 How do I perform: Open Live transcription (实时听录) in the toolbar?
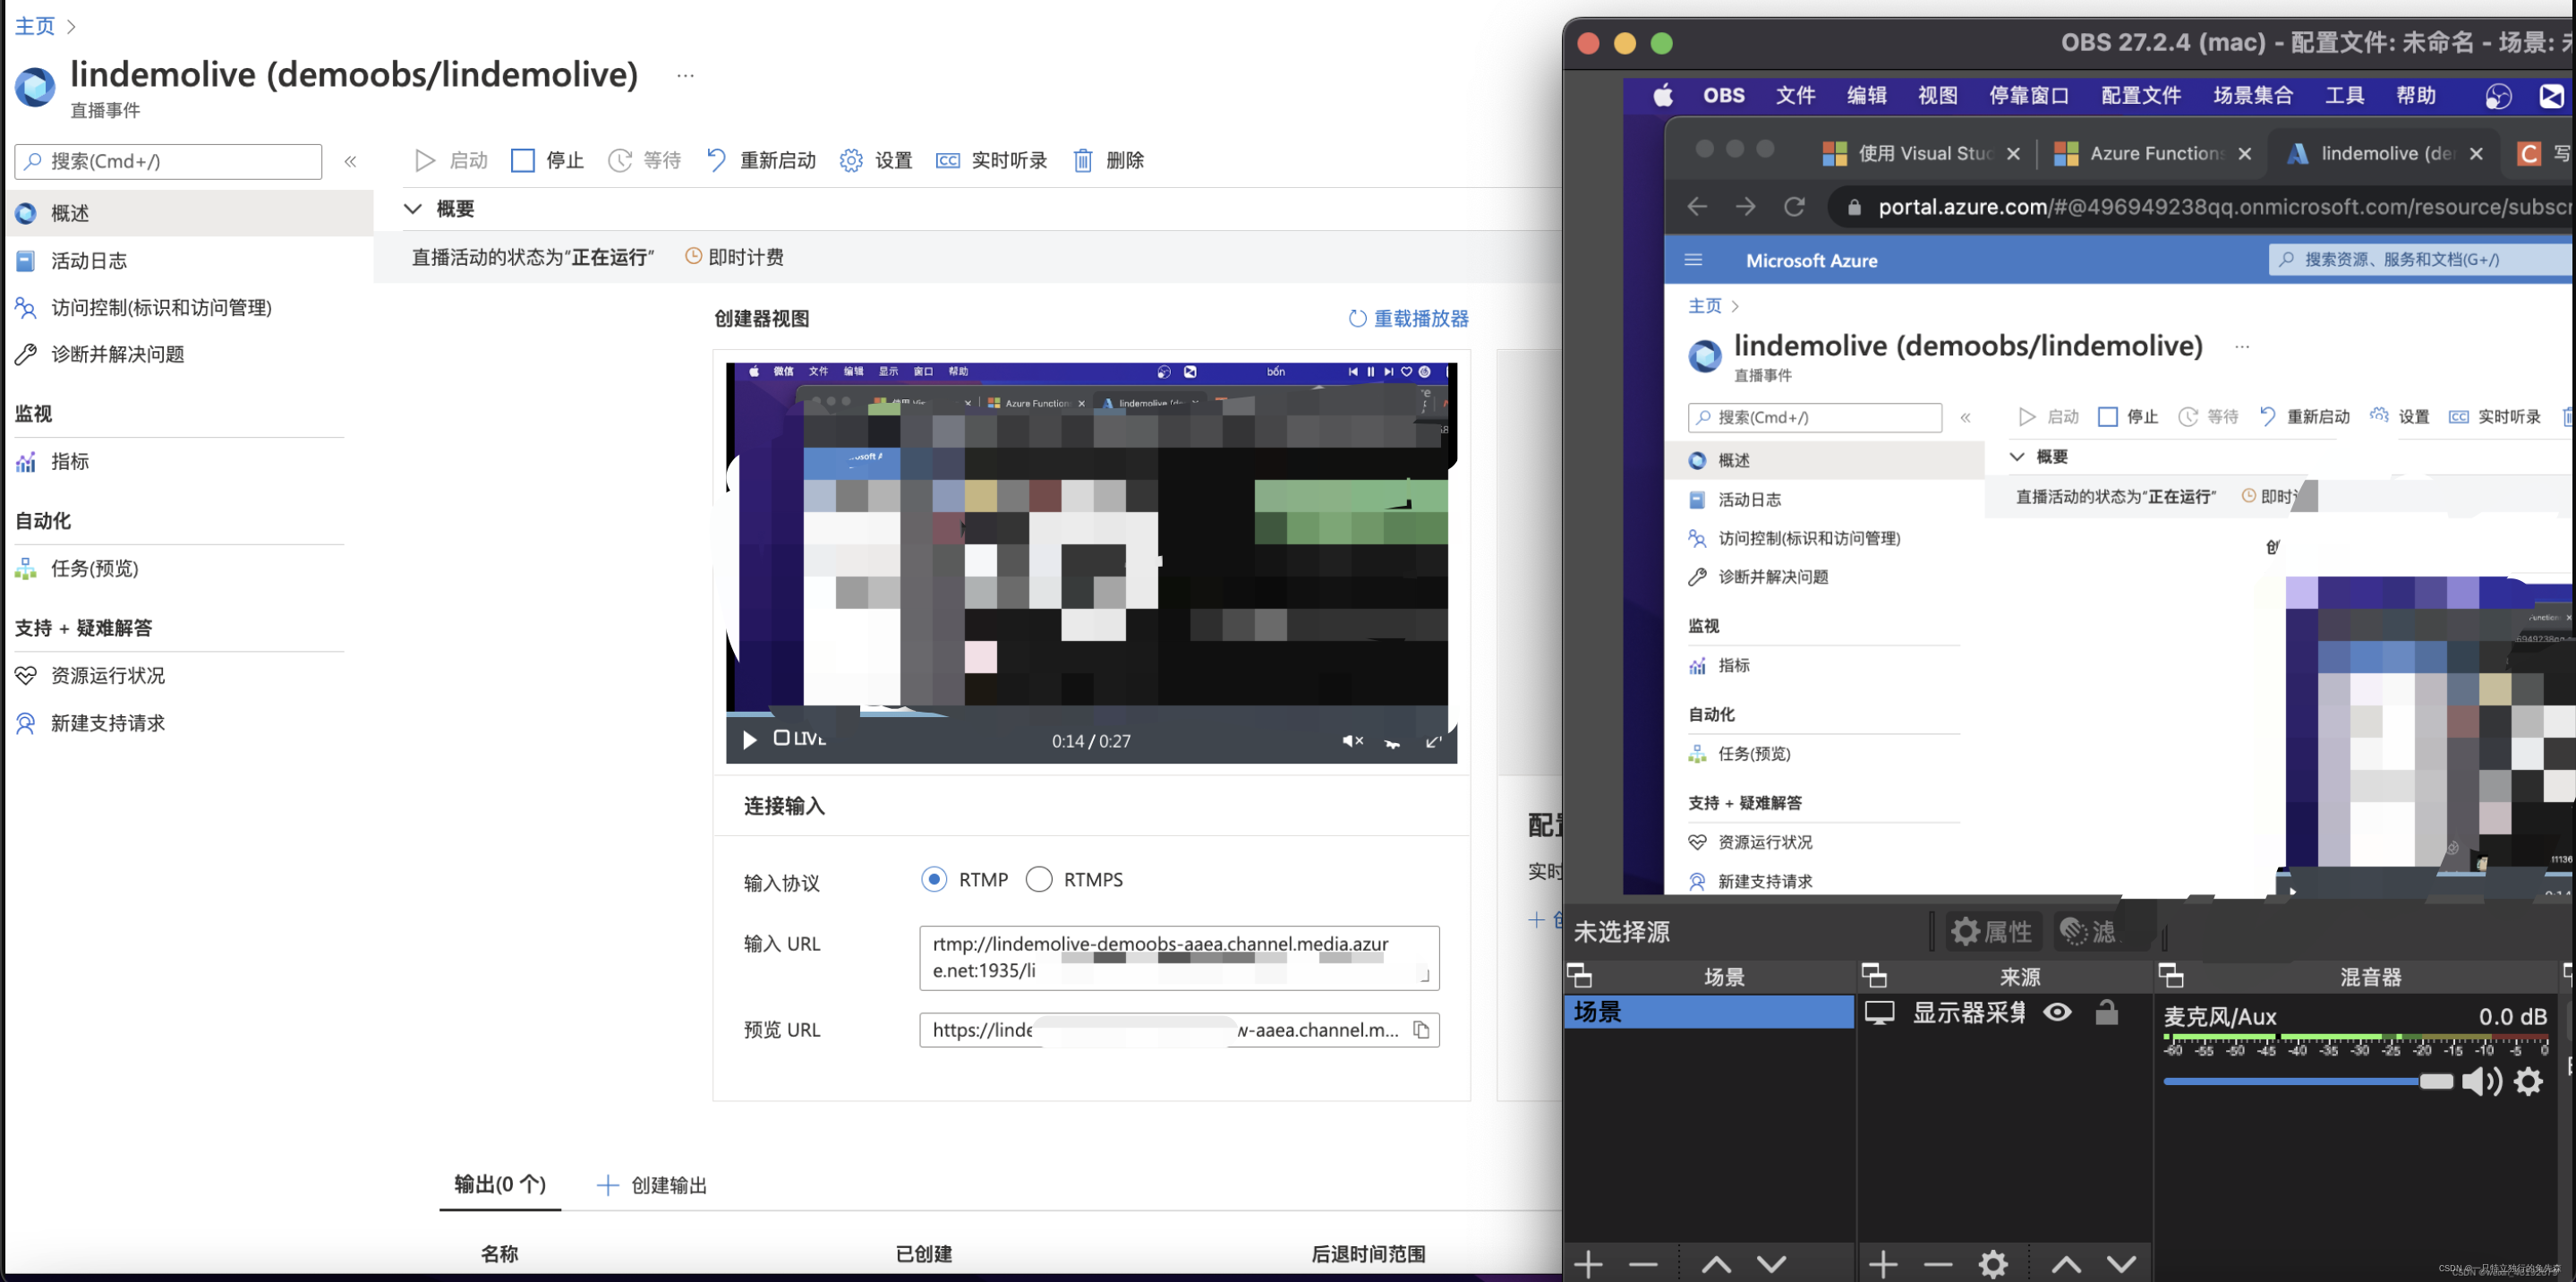991,160
